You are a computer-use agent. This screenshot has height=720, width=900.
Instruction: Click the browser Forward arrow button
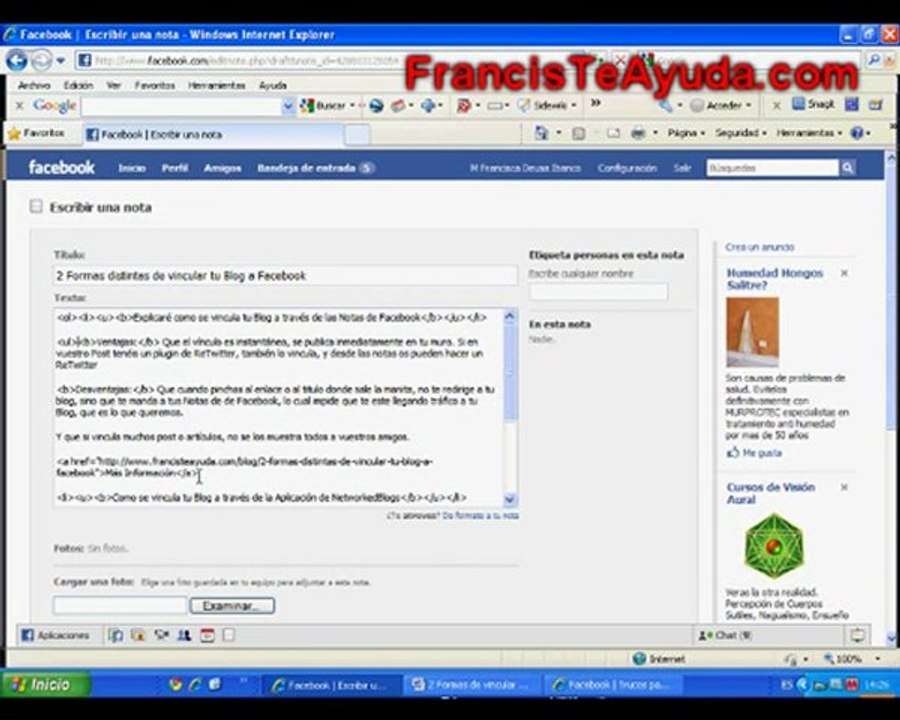[x=41, y=60]
